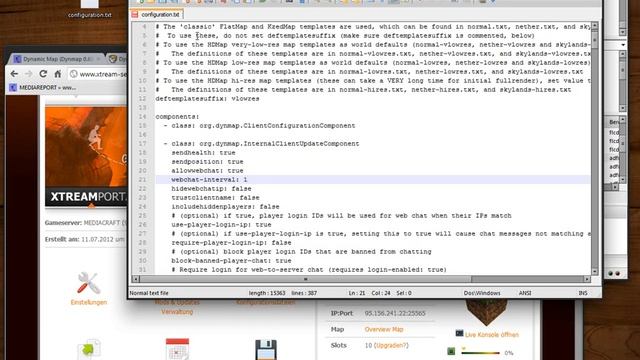Screen dimensions: 640x360
Task: Click 'Col : 24' status bar entry
Action: tap(380, 293)
